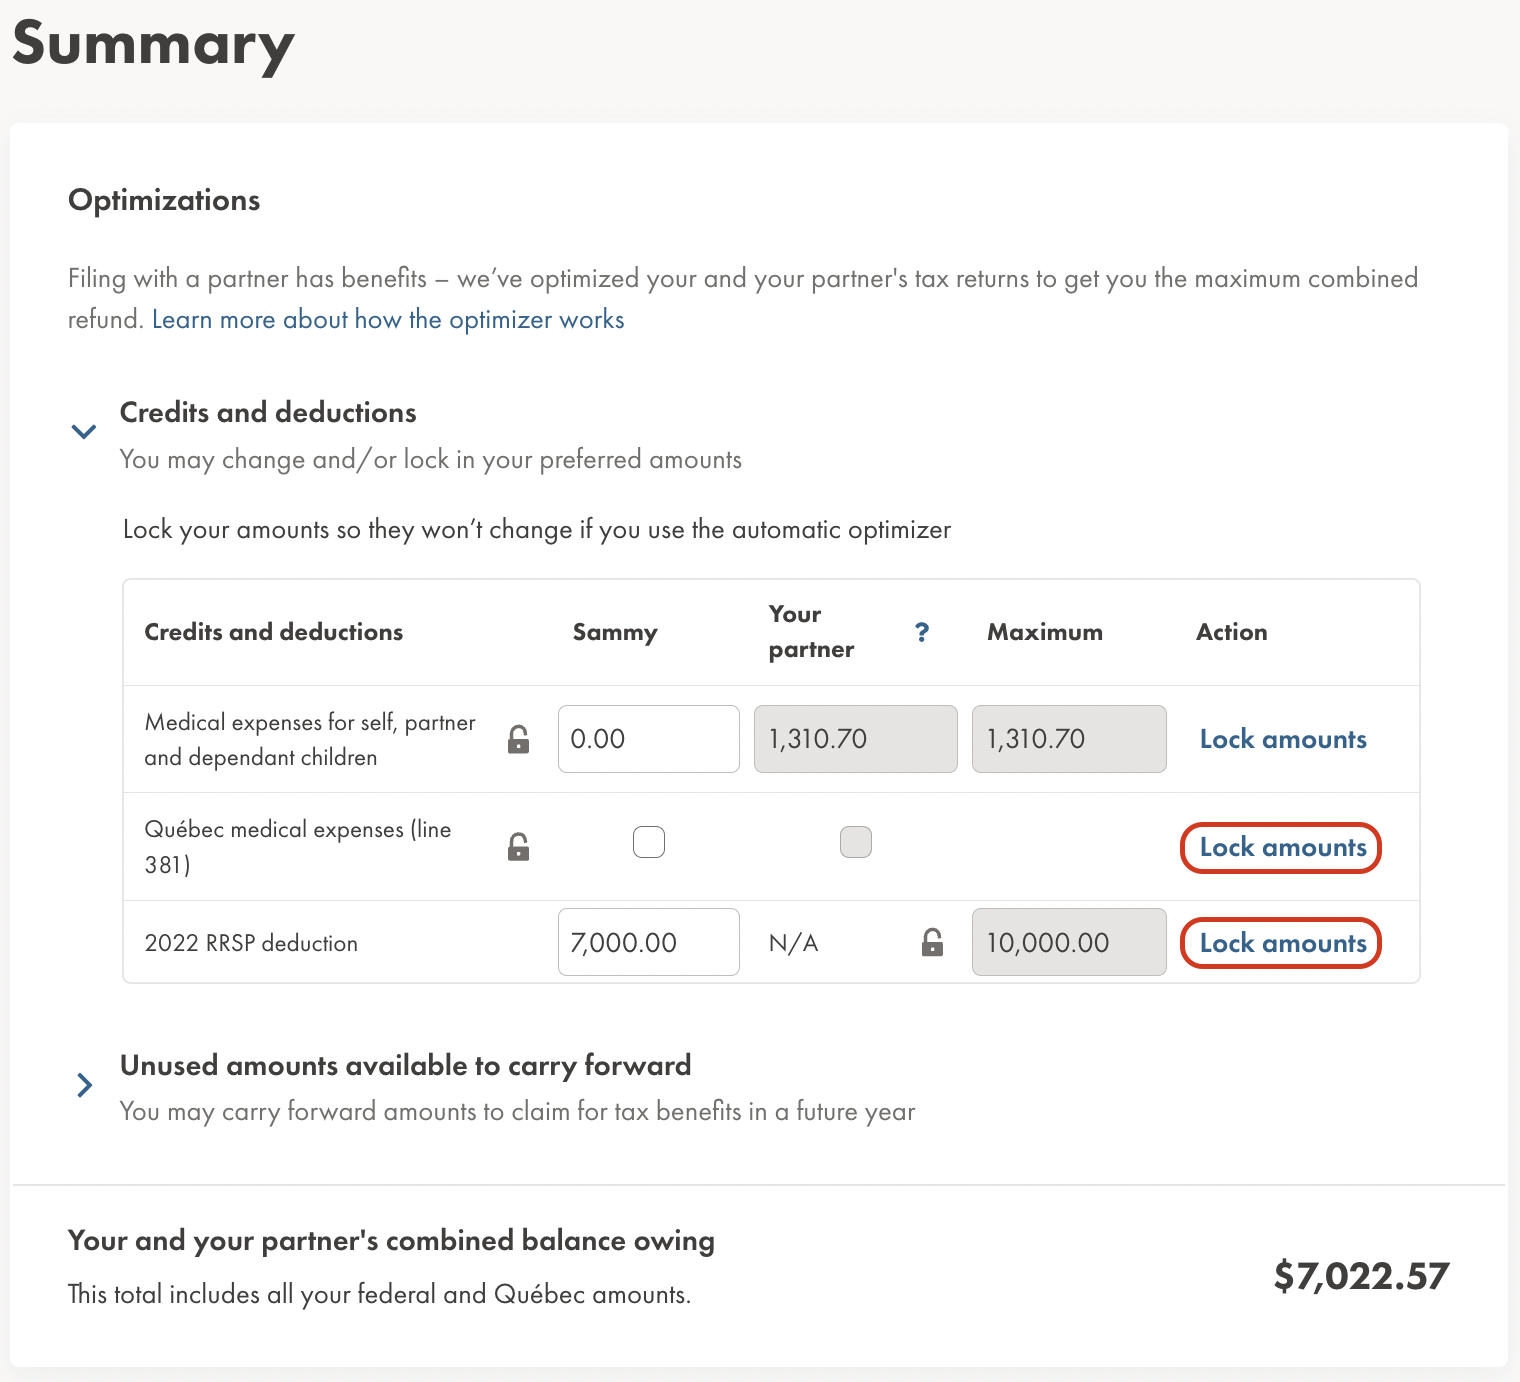Click the Your partner column header
Image resolution: width=1520 pixels, height=1382 pixels.
pos(811,632)
